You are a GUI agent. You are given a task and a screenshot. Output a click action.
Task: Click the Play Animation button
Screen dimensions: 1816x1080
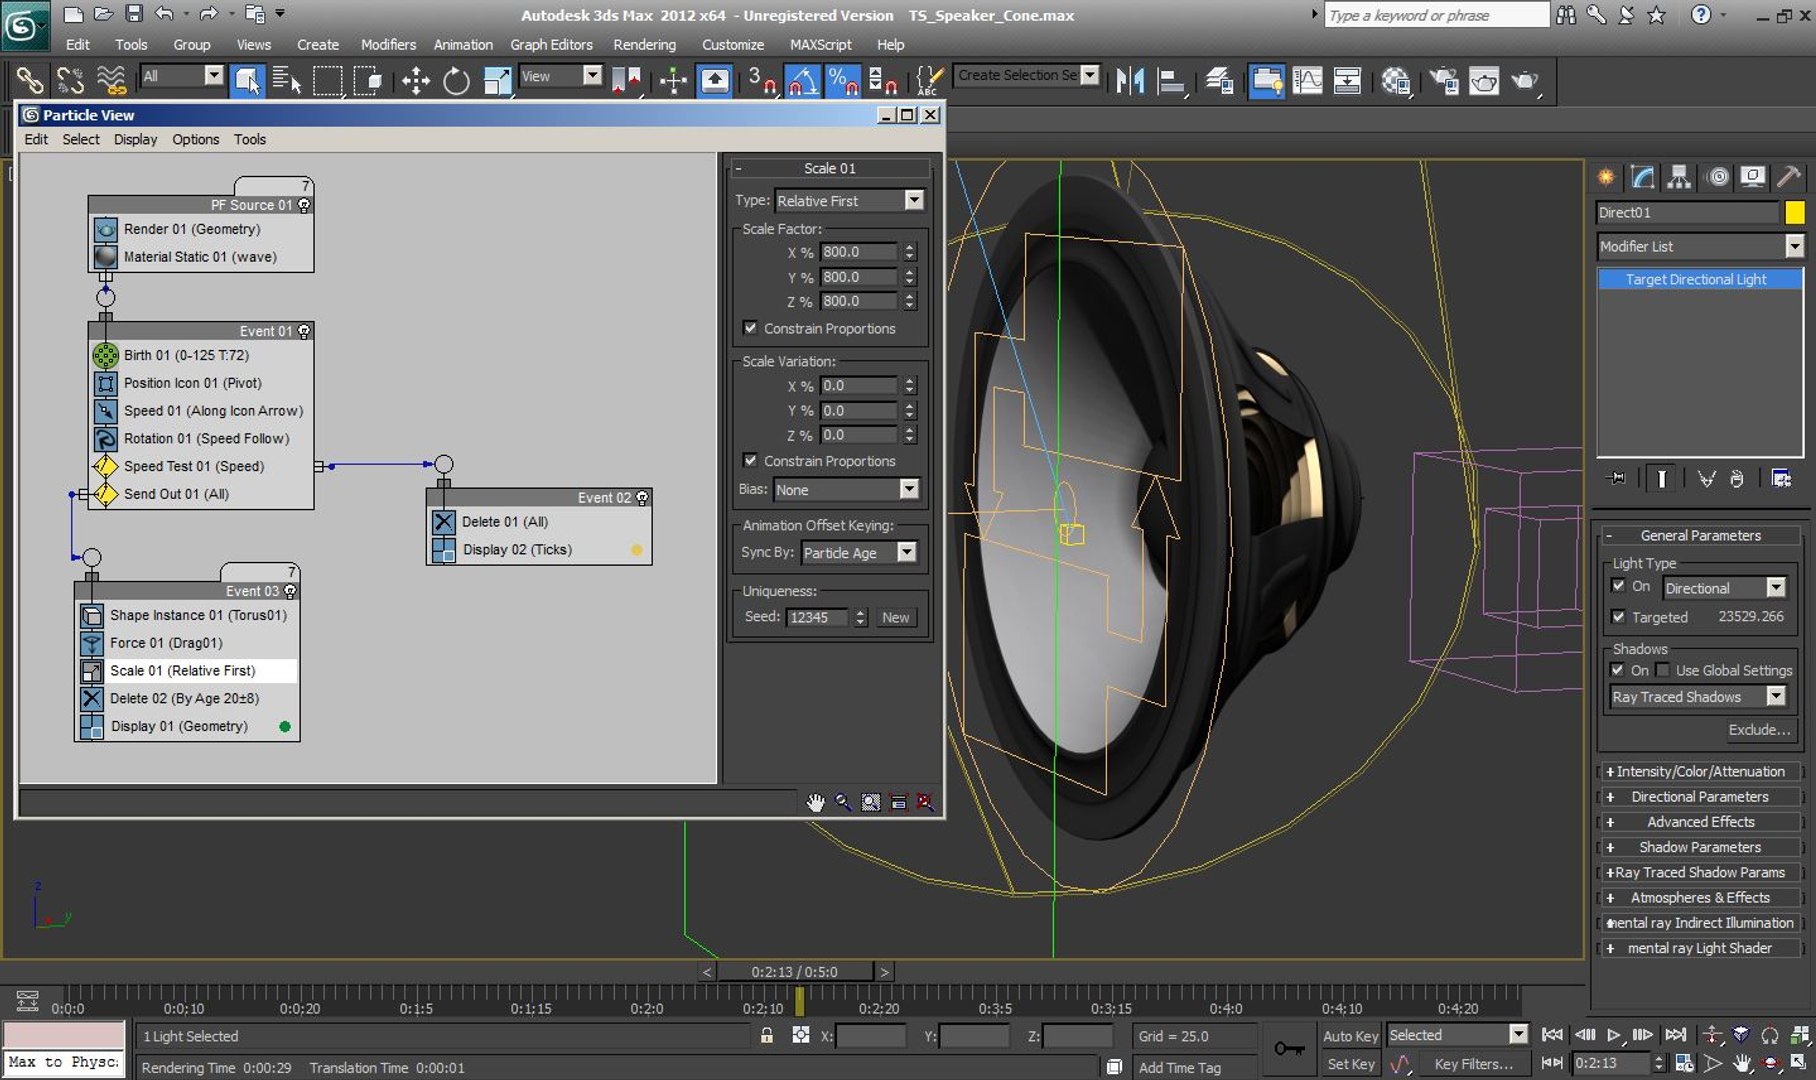pos(1613,1035)
